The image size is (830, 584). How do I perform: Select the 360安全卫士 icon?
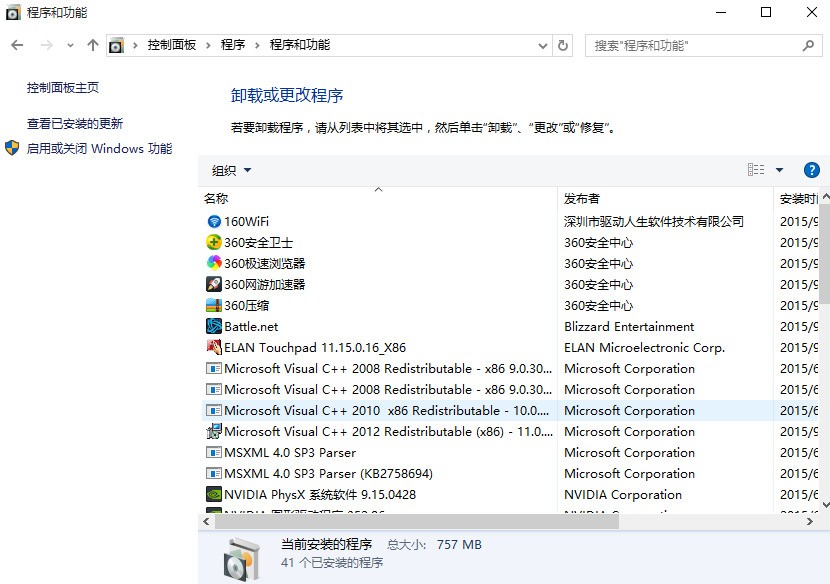pos(214,242)
